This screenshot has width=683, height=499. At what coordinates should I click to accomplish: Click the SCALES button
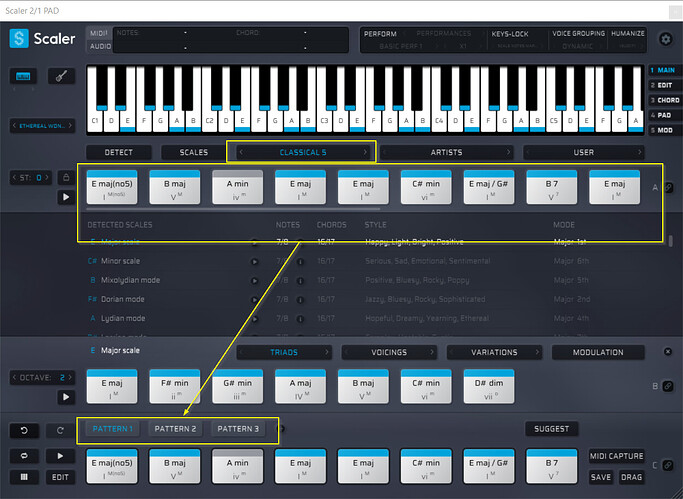tap(193, 152)
